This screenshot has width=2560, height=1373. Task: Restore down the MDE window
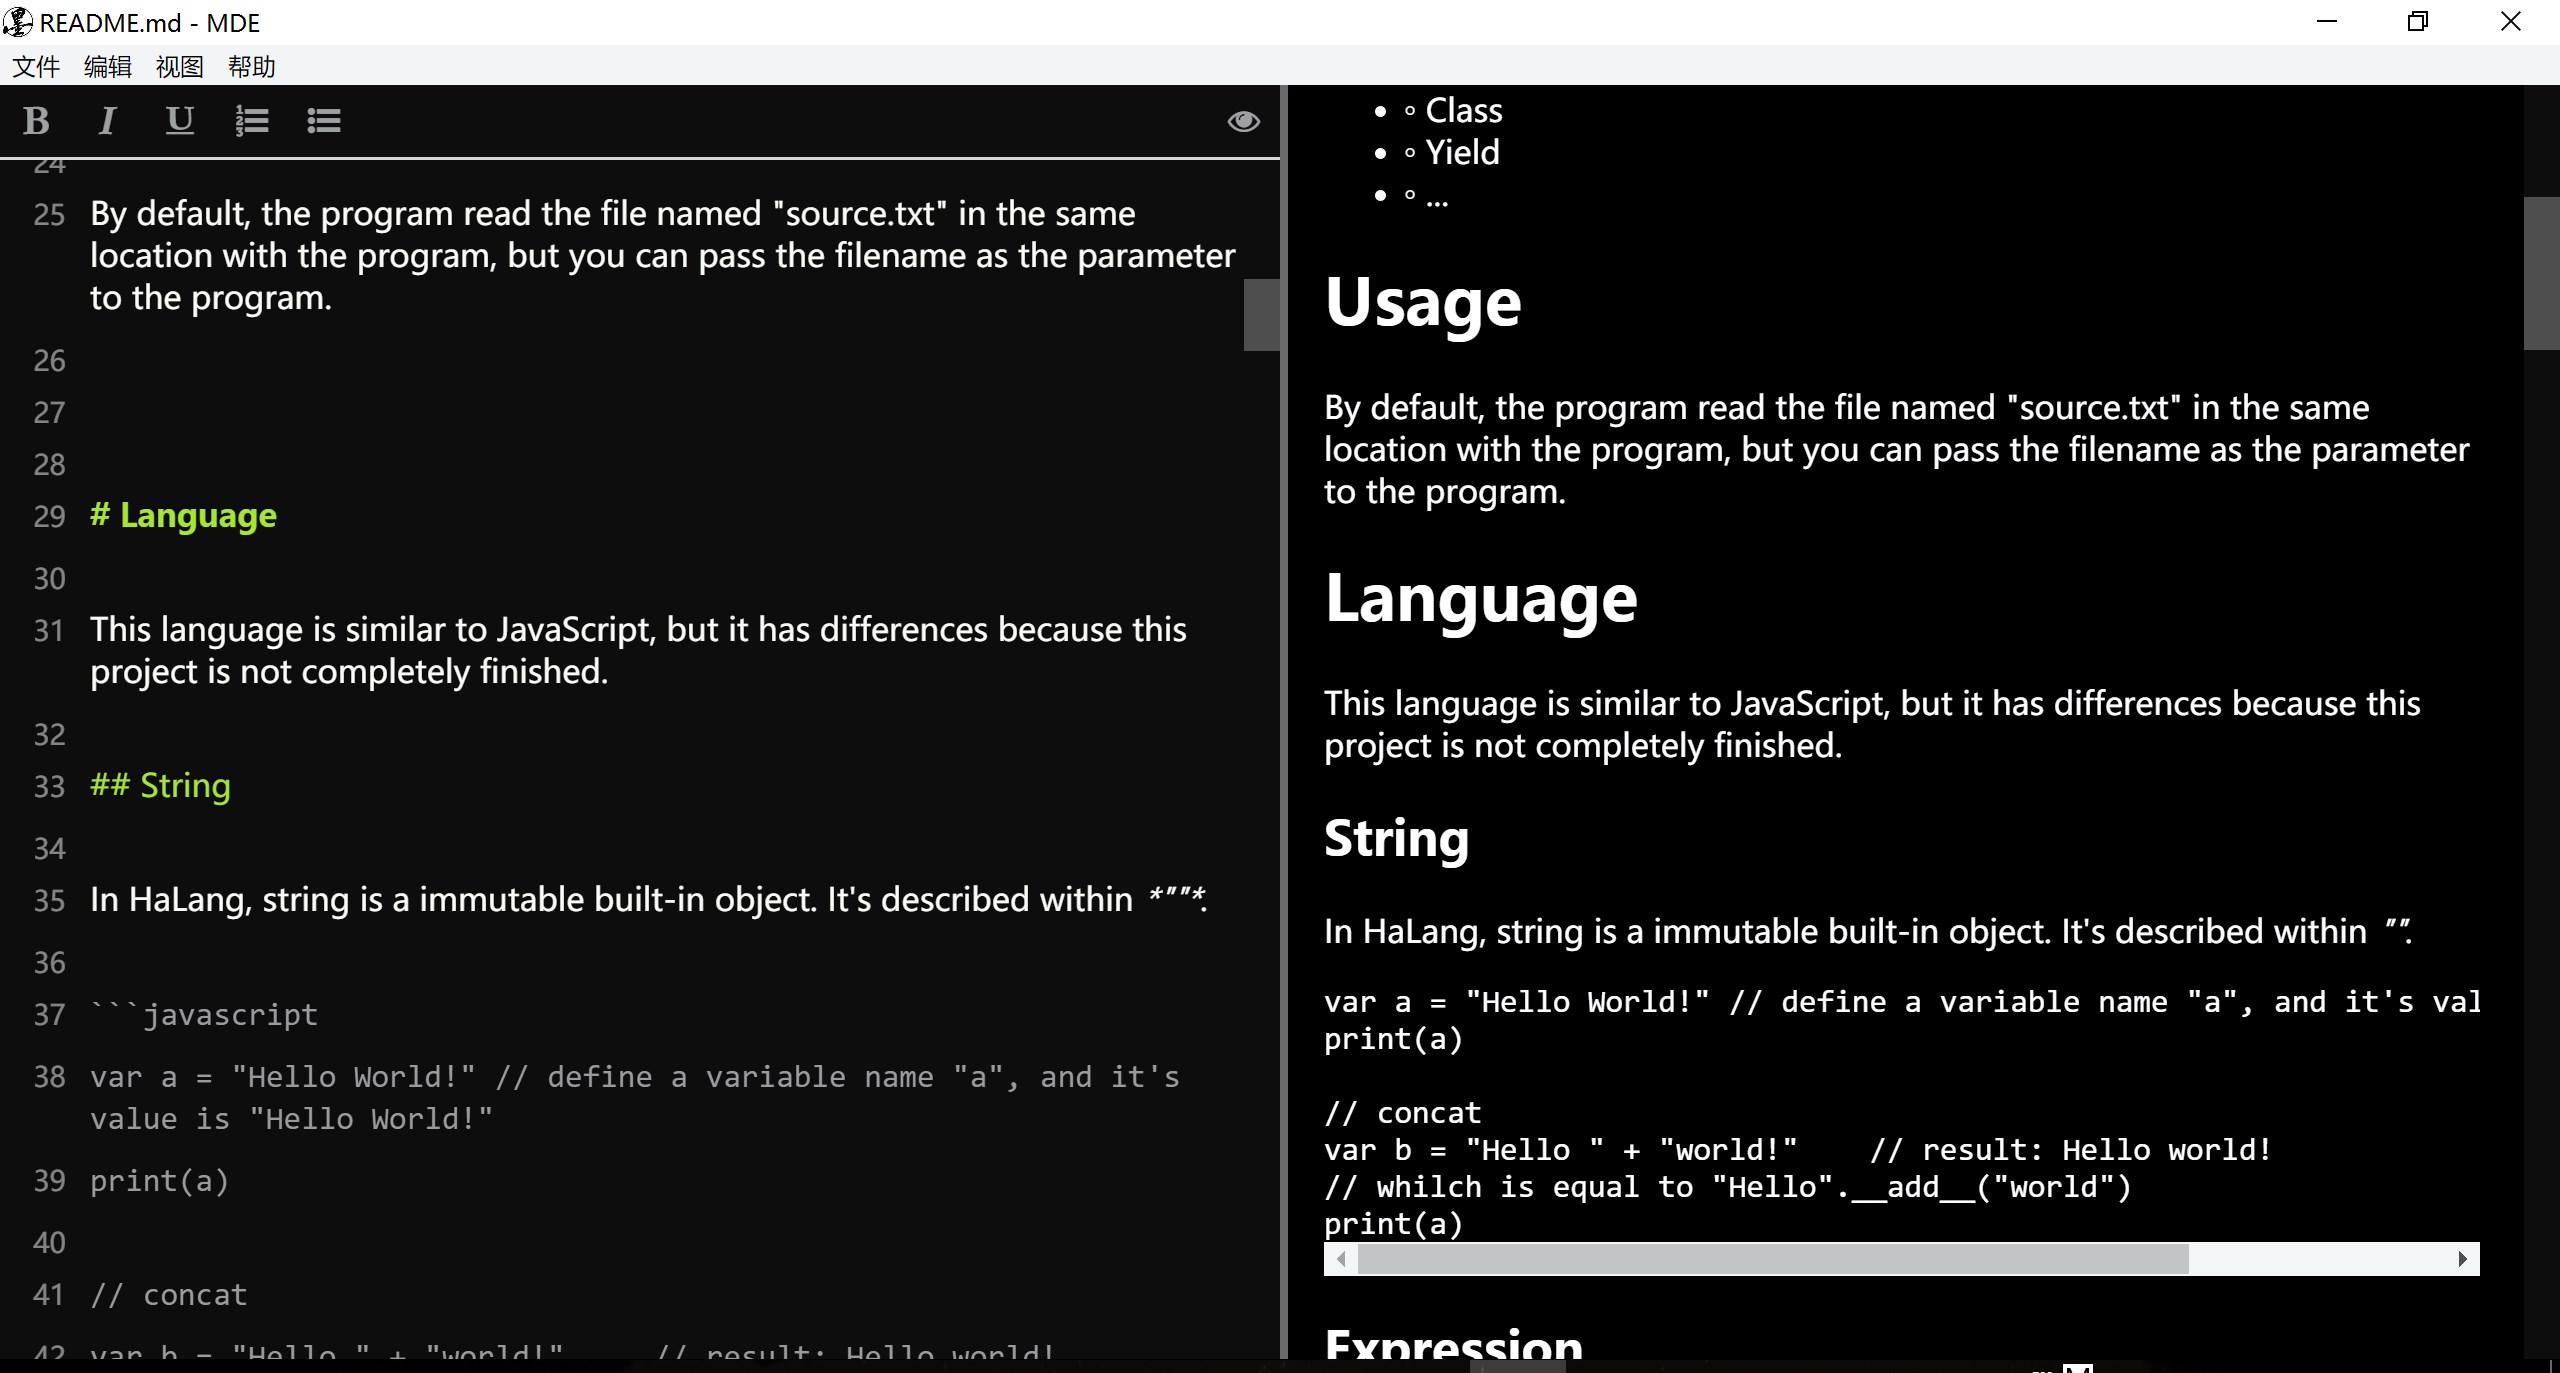coord(2418,22)
